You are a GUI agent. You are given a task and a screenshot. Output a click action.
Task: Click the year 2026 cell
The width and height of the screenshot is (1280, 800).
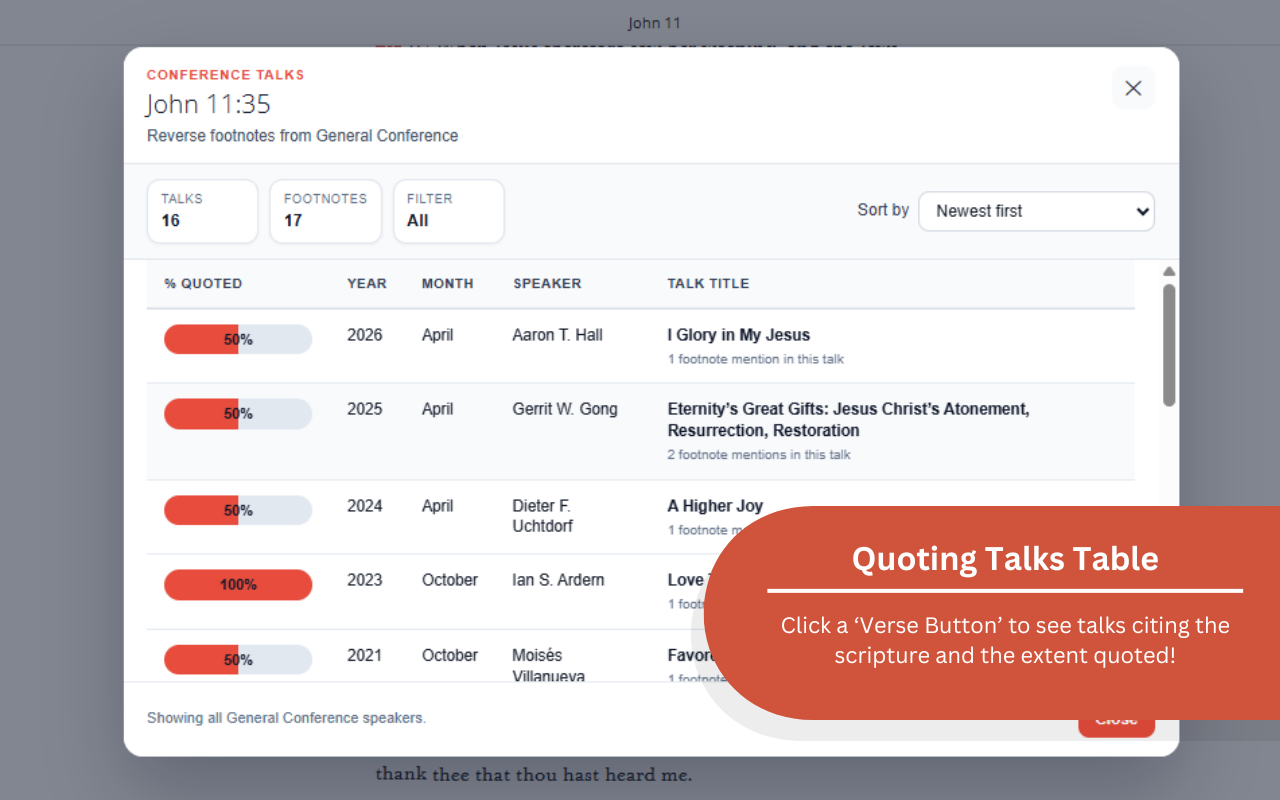tap(365, 335)
